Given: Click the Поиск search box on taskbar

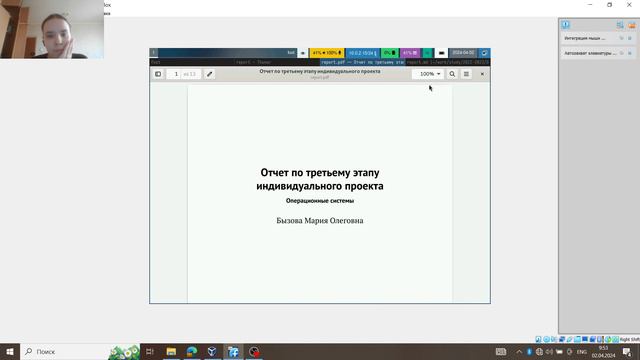Looking at the screenshot, I should click(80, 351).
